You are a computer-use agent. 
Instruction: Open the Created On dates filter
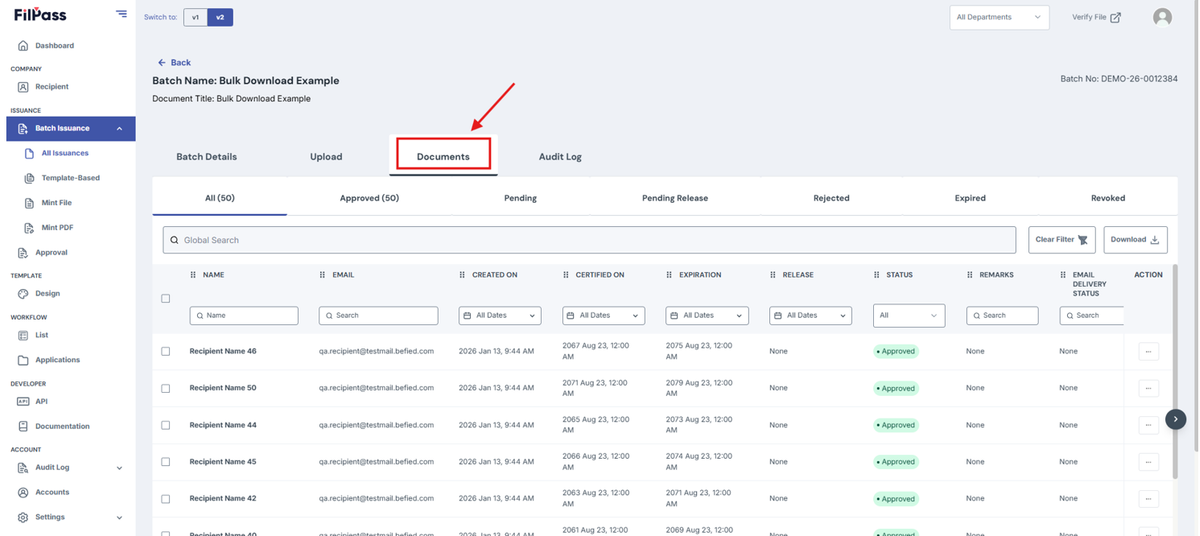(500, 315)
